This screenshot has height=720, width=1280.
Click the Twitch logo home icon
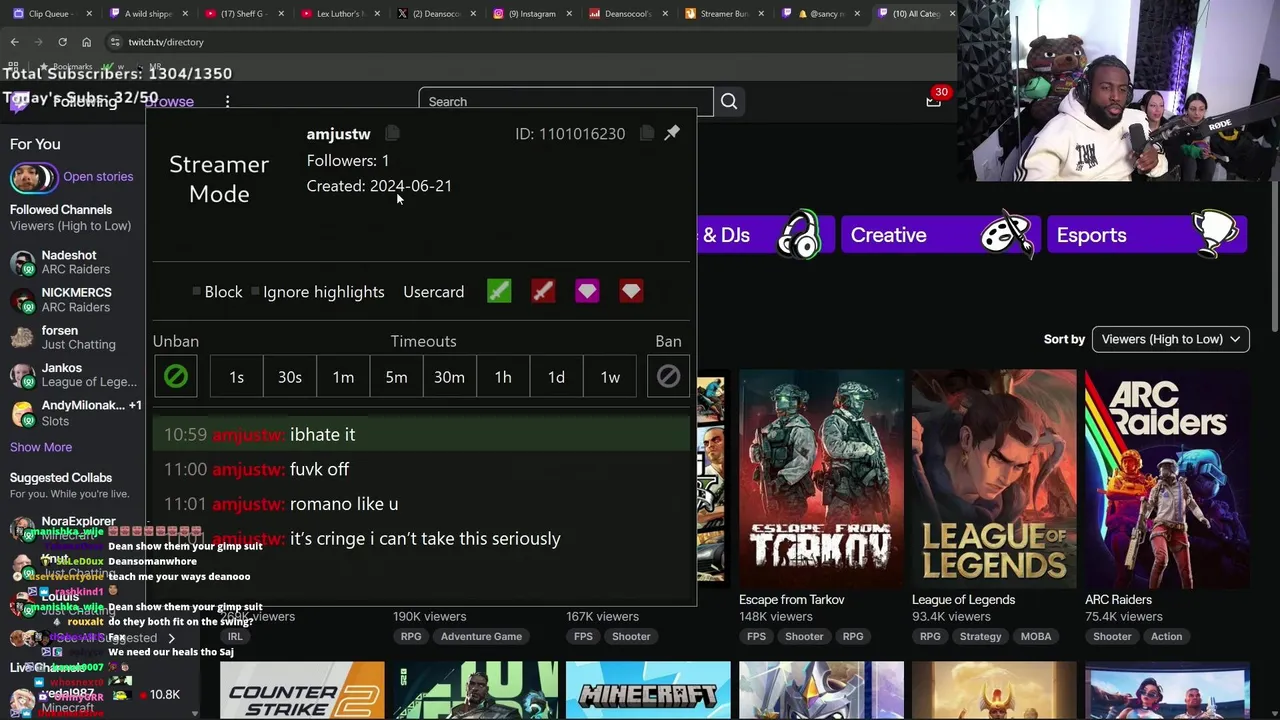pyautogui.click(x=18, y=101)
